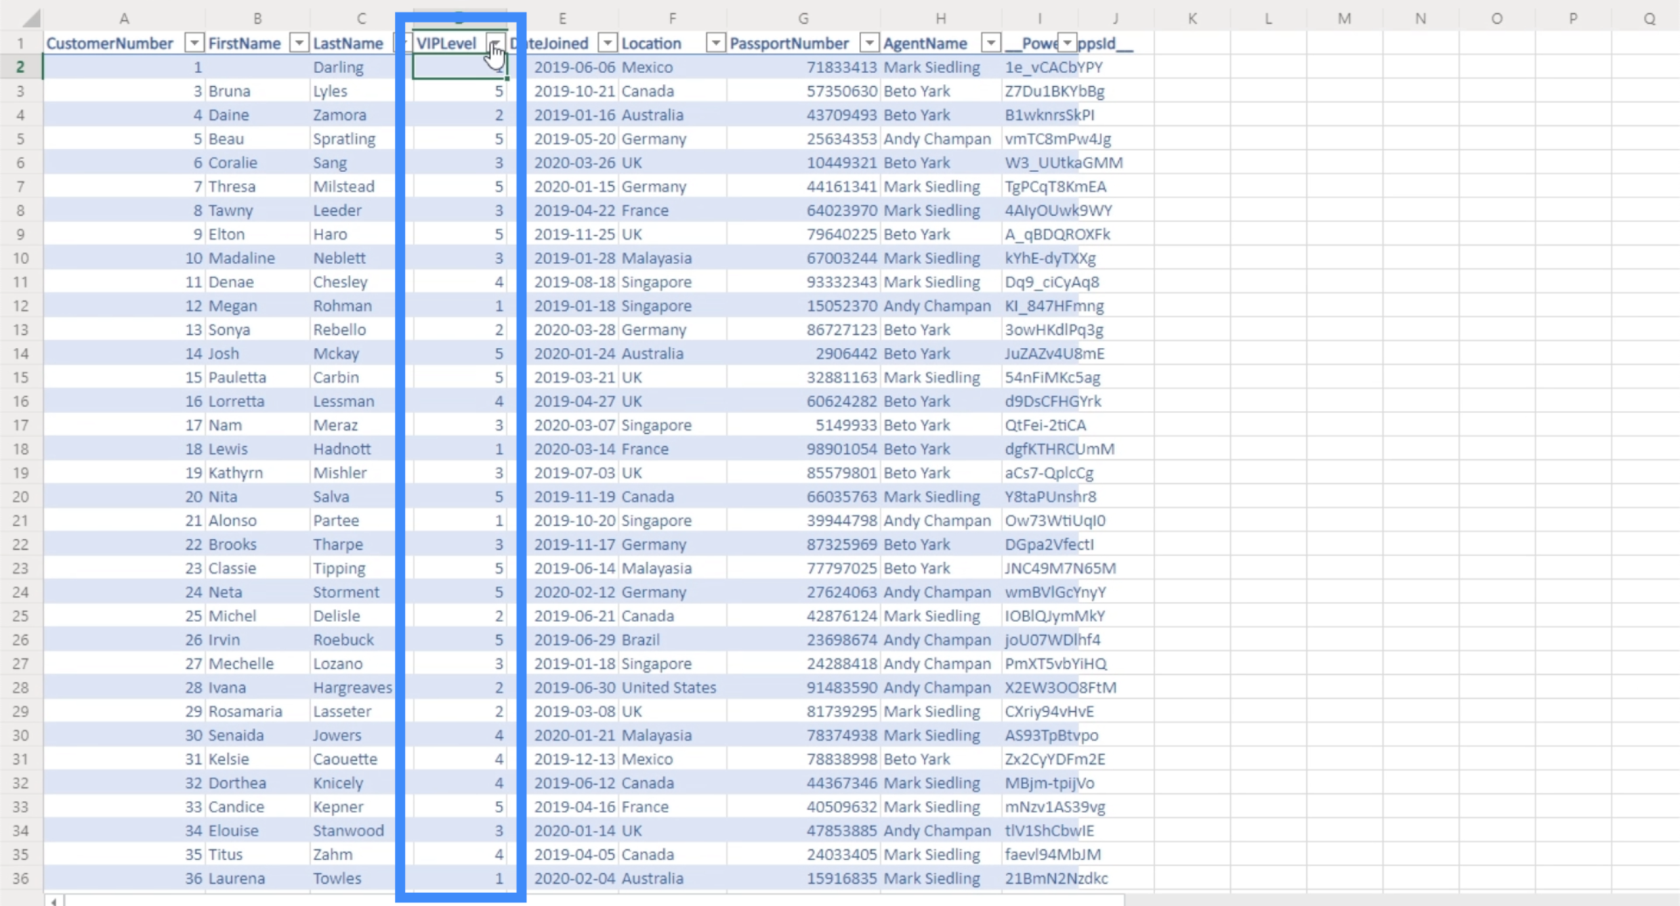Open the PassportNumber filter dropdown
The image size is (1680, 906).
[869, 43]
